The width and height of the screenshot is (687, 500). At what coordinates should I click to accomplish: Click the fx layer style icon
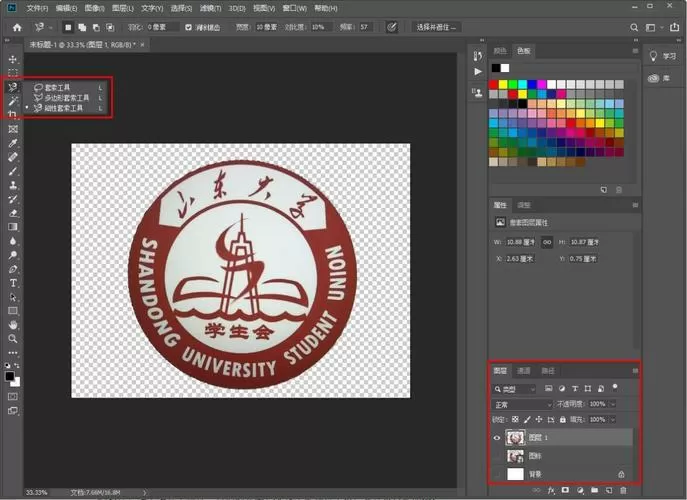551,490
